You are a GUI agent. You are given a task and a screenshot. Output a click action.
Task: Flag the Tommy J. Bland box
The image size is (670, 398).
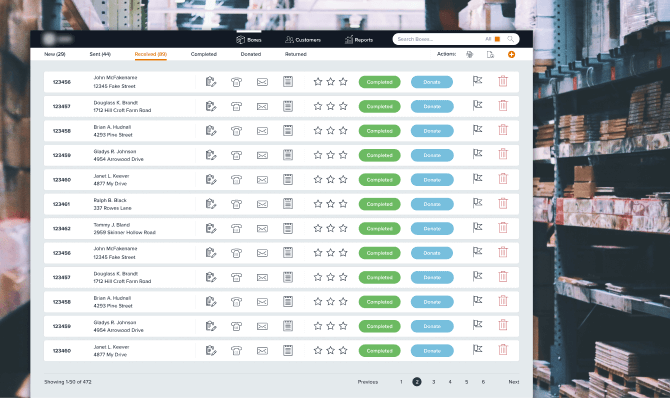click(x=477, y=227)
